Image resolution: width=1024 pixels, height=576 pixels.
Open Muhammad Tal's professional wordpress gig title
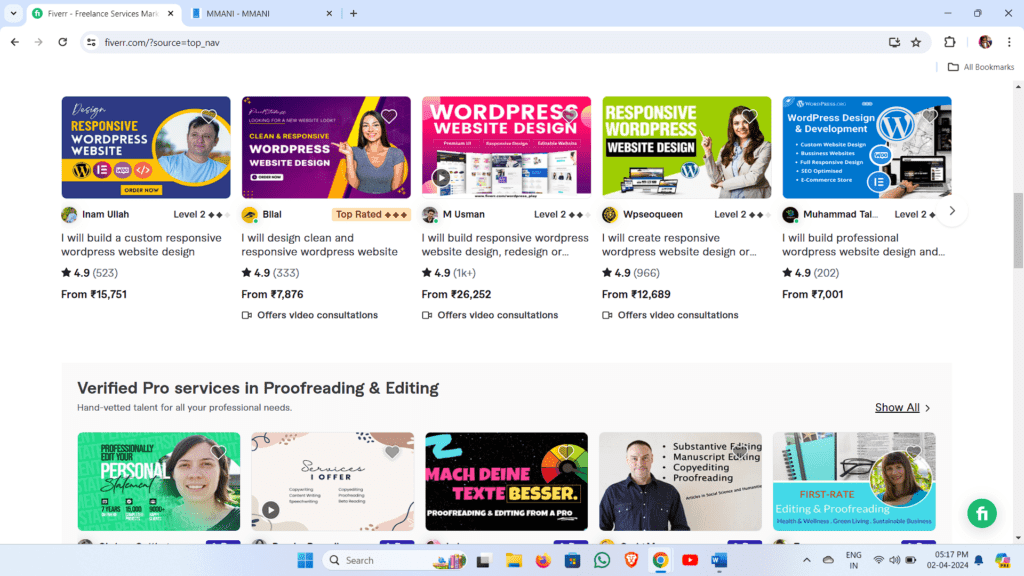tap(863, 245)
